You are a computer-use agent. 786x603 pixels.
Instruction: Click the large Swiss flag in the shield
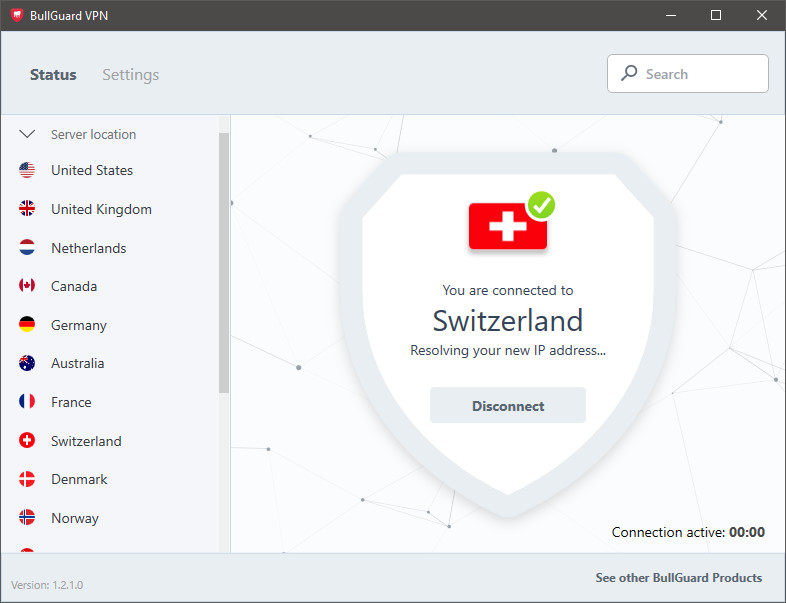point(507,226)
